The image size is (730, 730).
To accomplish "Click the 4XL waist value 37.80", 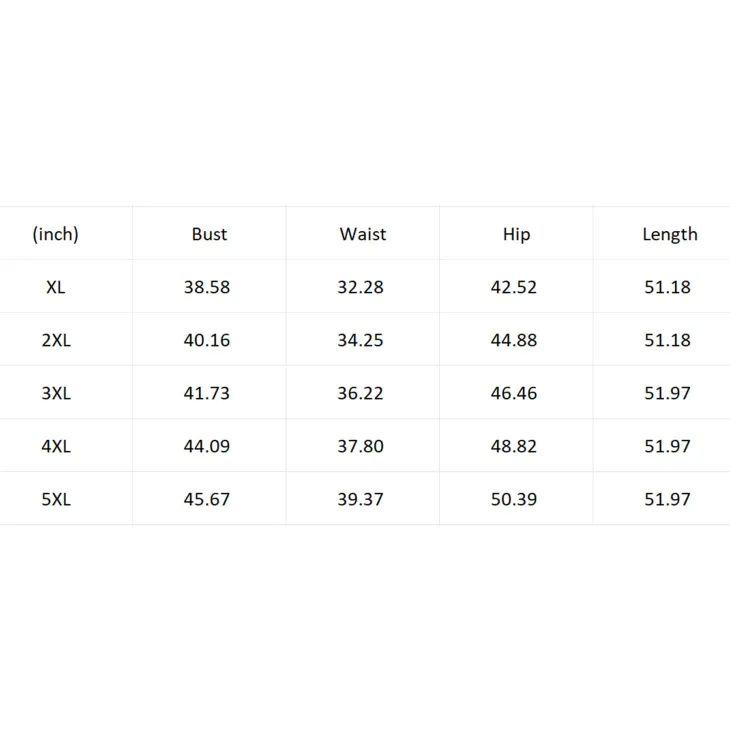I will pyautogui.click(x=360, y=446).
